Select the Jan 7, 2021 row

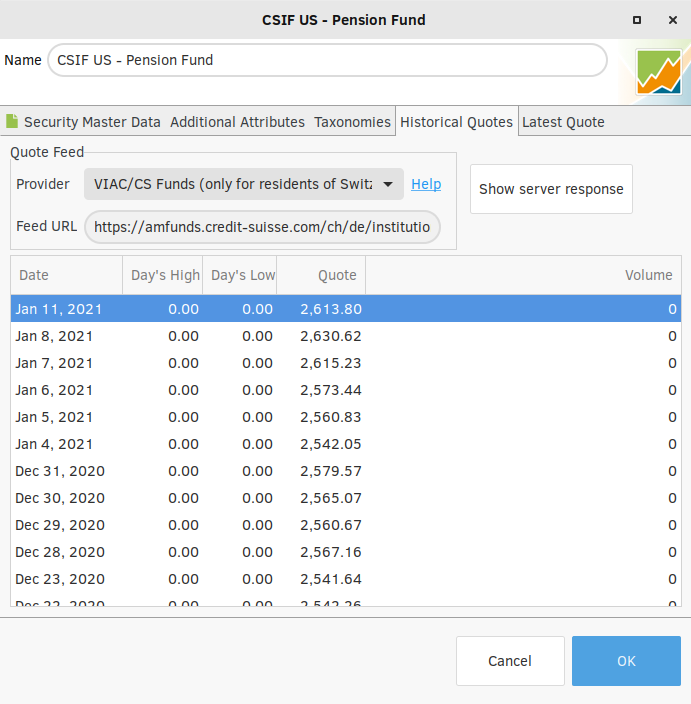point(346,363)
